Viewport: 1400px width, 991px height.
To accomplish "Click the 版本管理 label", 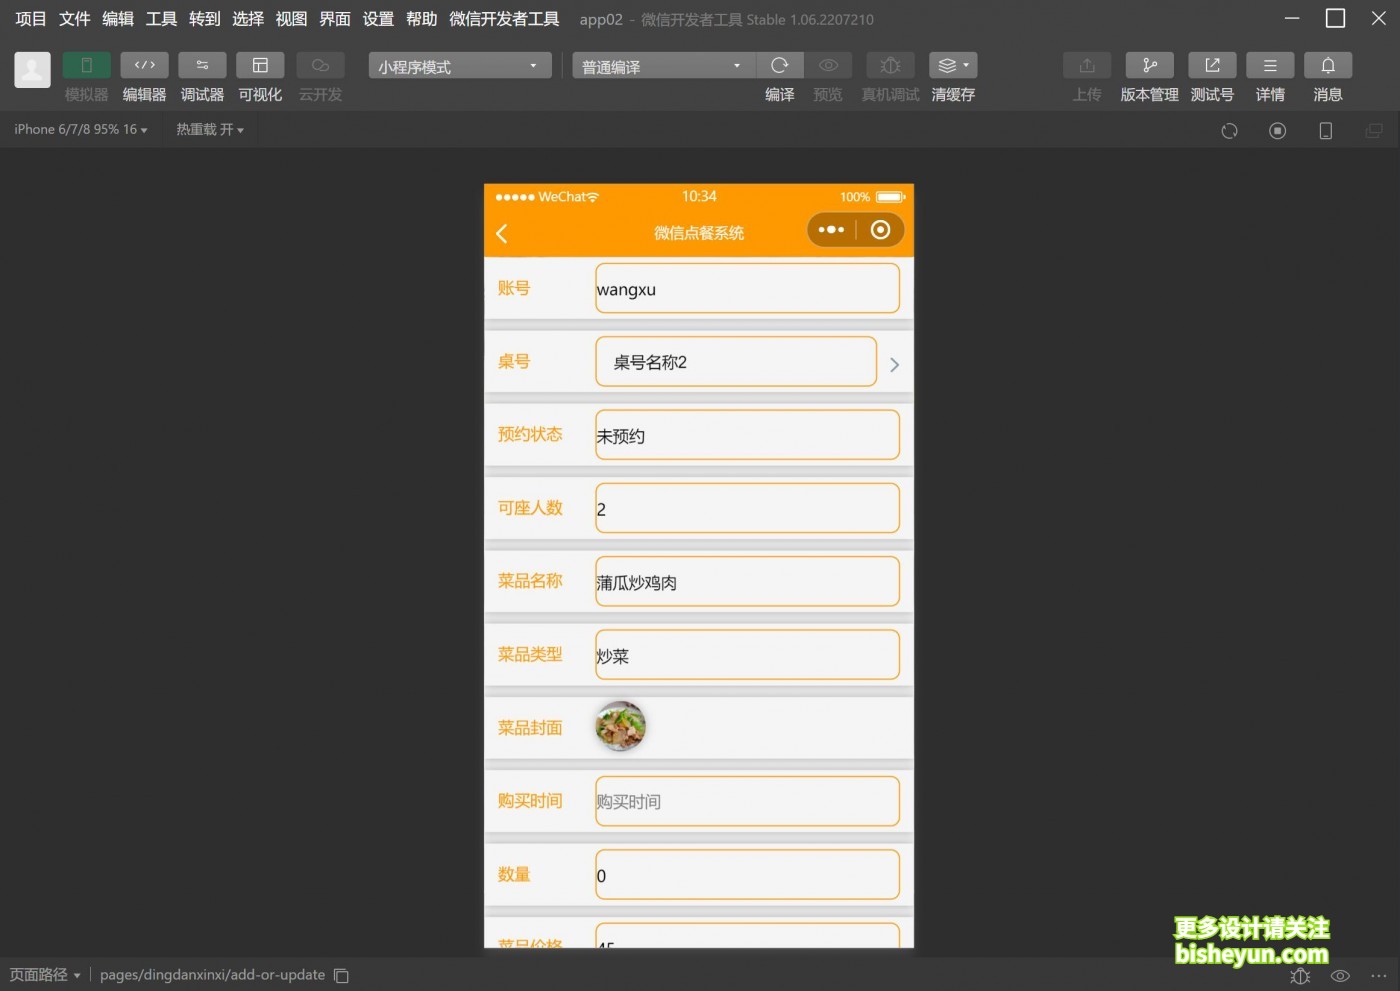I will click(1150, 95).
